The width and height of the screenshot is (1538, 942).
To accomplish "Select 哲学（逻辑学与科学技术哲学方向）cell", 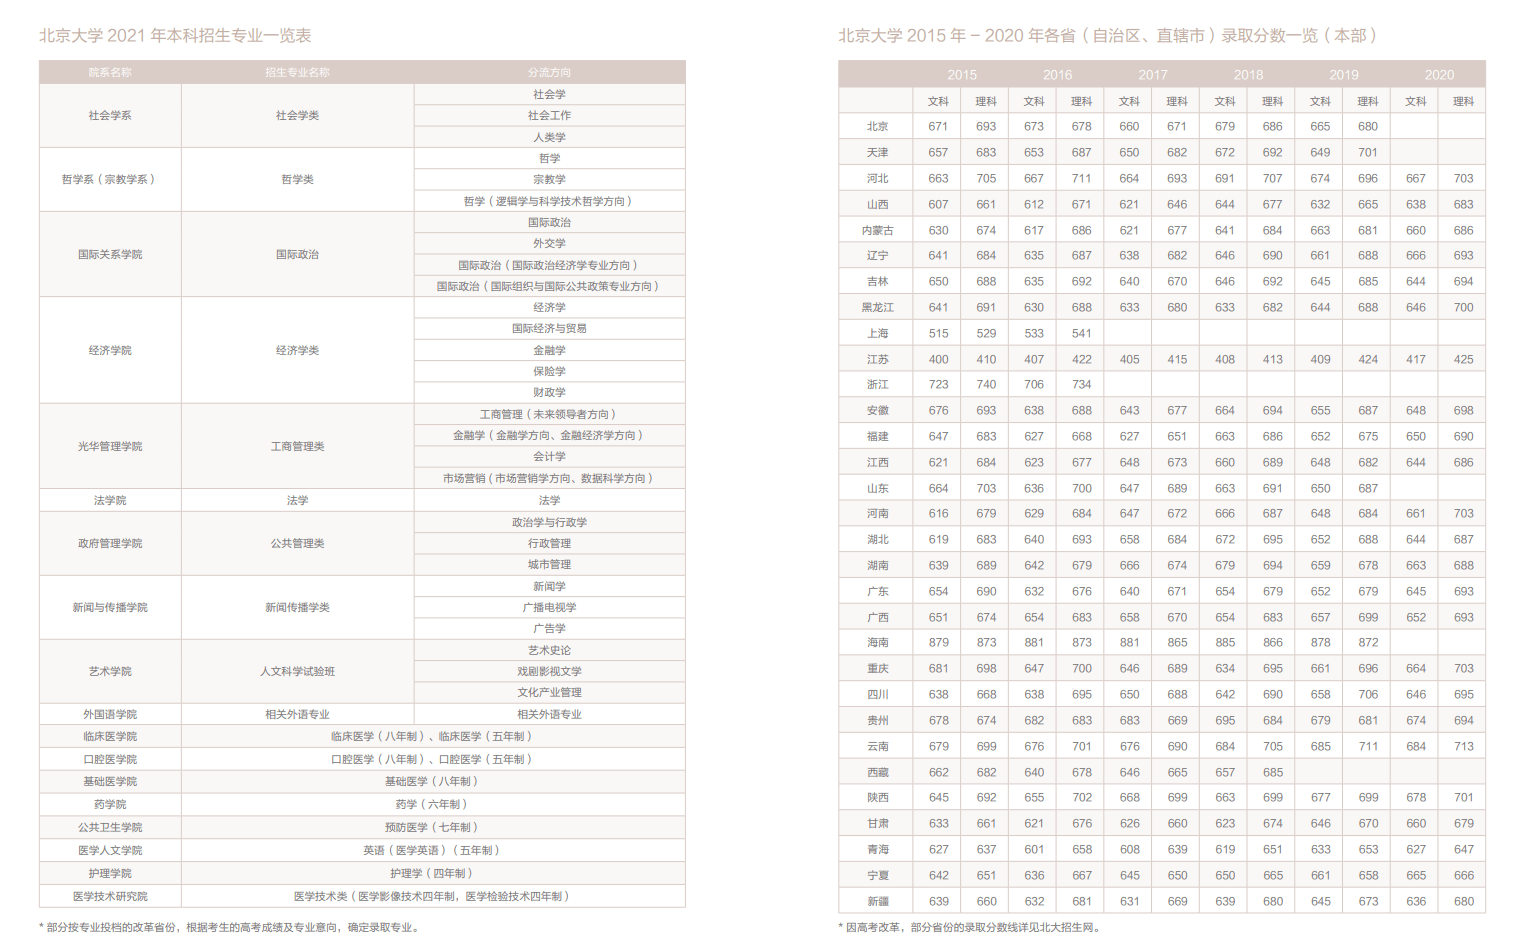I will click(549, 201).
